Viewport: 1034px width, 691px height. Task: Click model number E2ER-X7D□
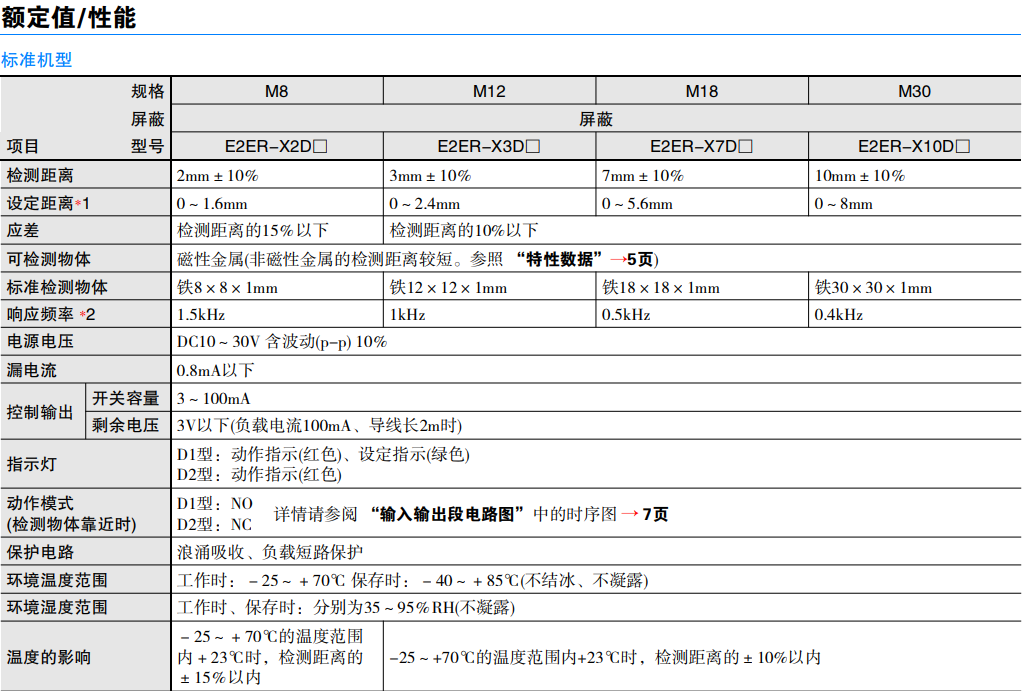(702, 146)
